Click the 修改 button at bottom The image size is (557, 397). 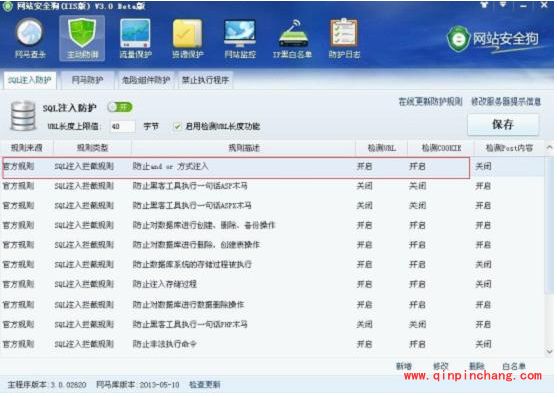440,366
